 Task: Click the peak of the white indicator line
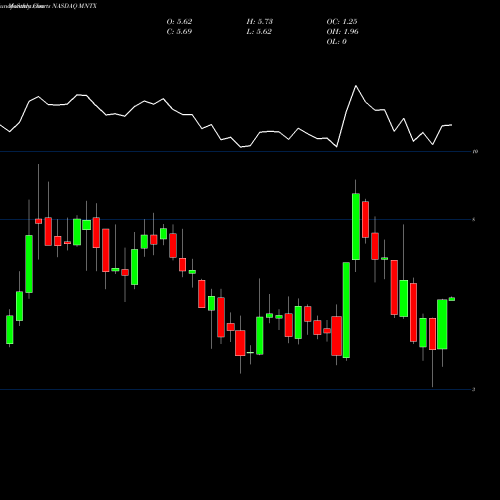coord(356,86)
